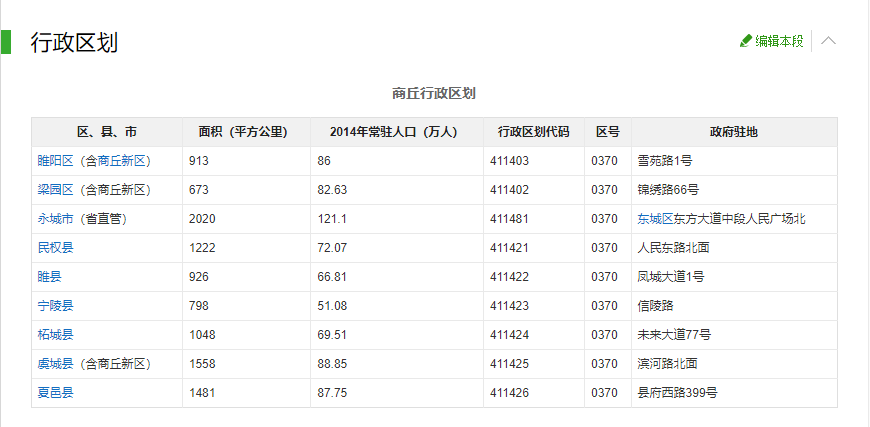Viewport: 870px width, 427px height.
Task: Select the 柘城县 link
Action: tap(56, 335)
